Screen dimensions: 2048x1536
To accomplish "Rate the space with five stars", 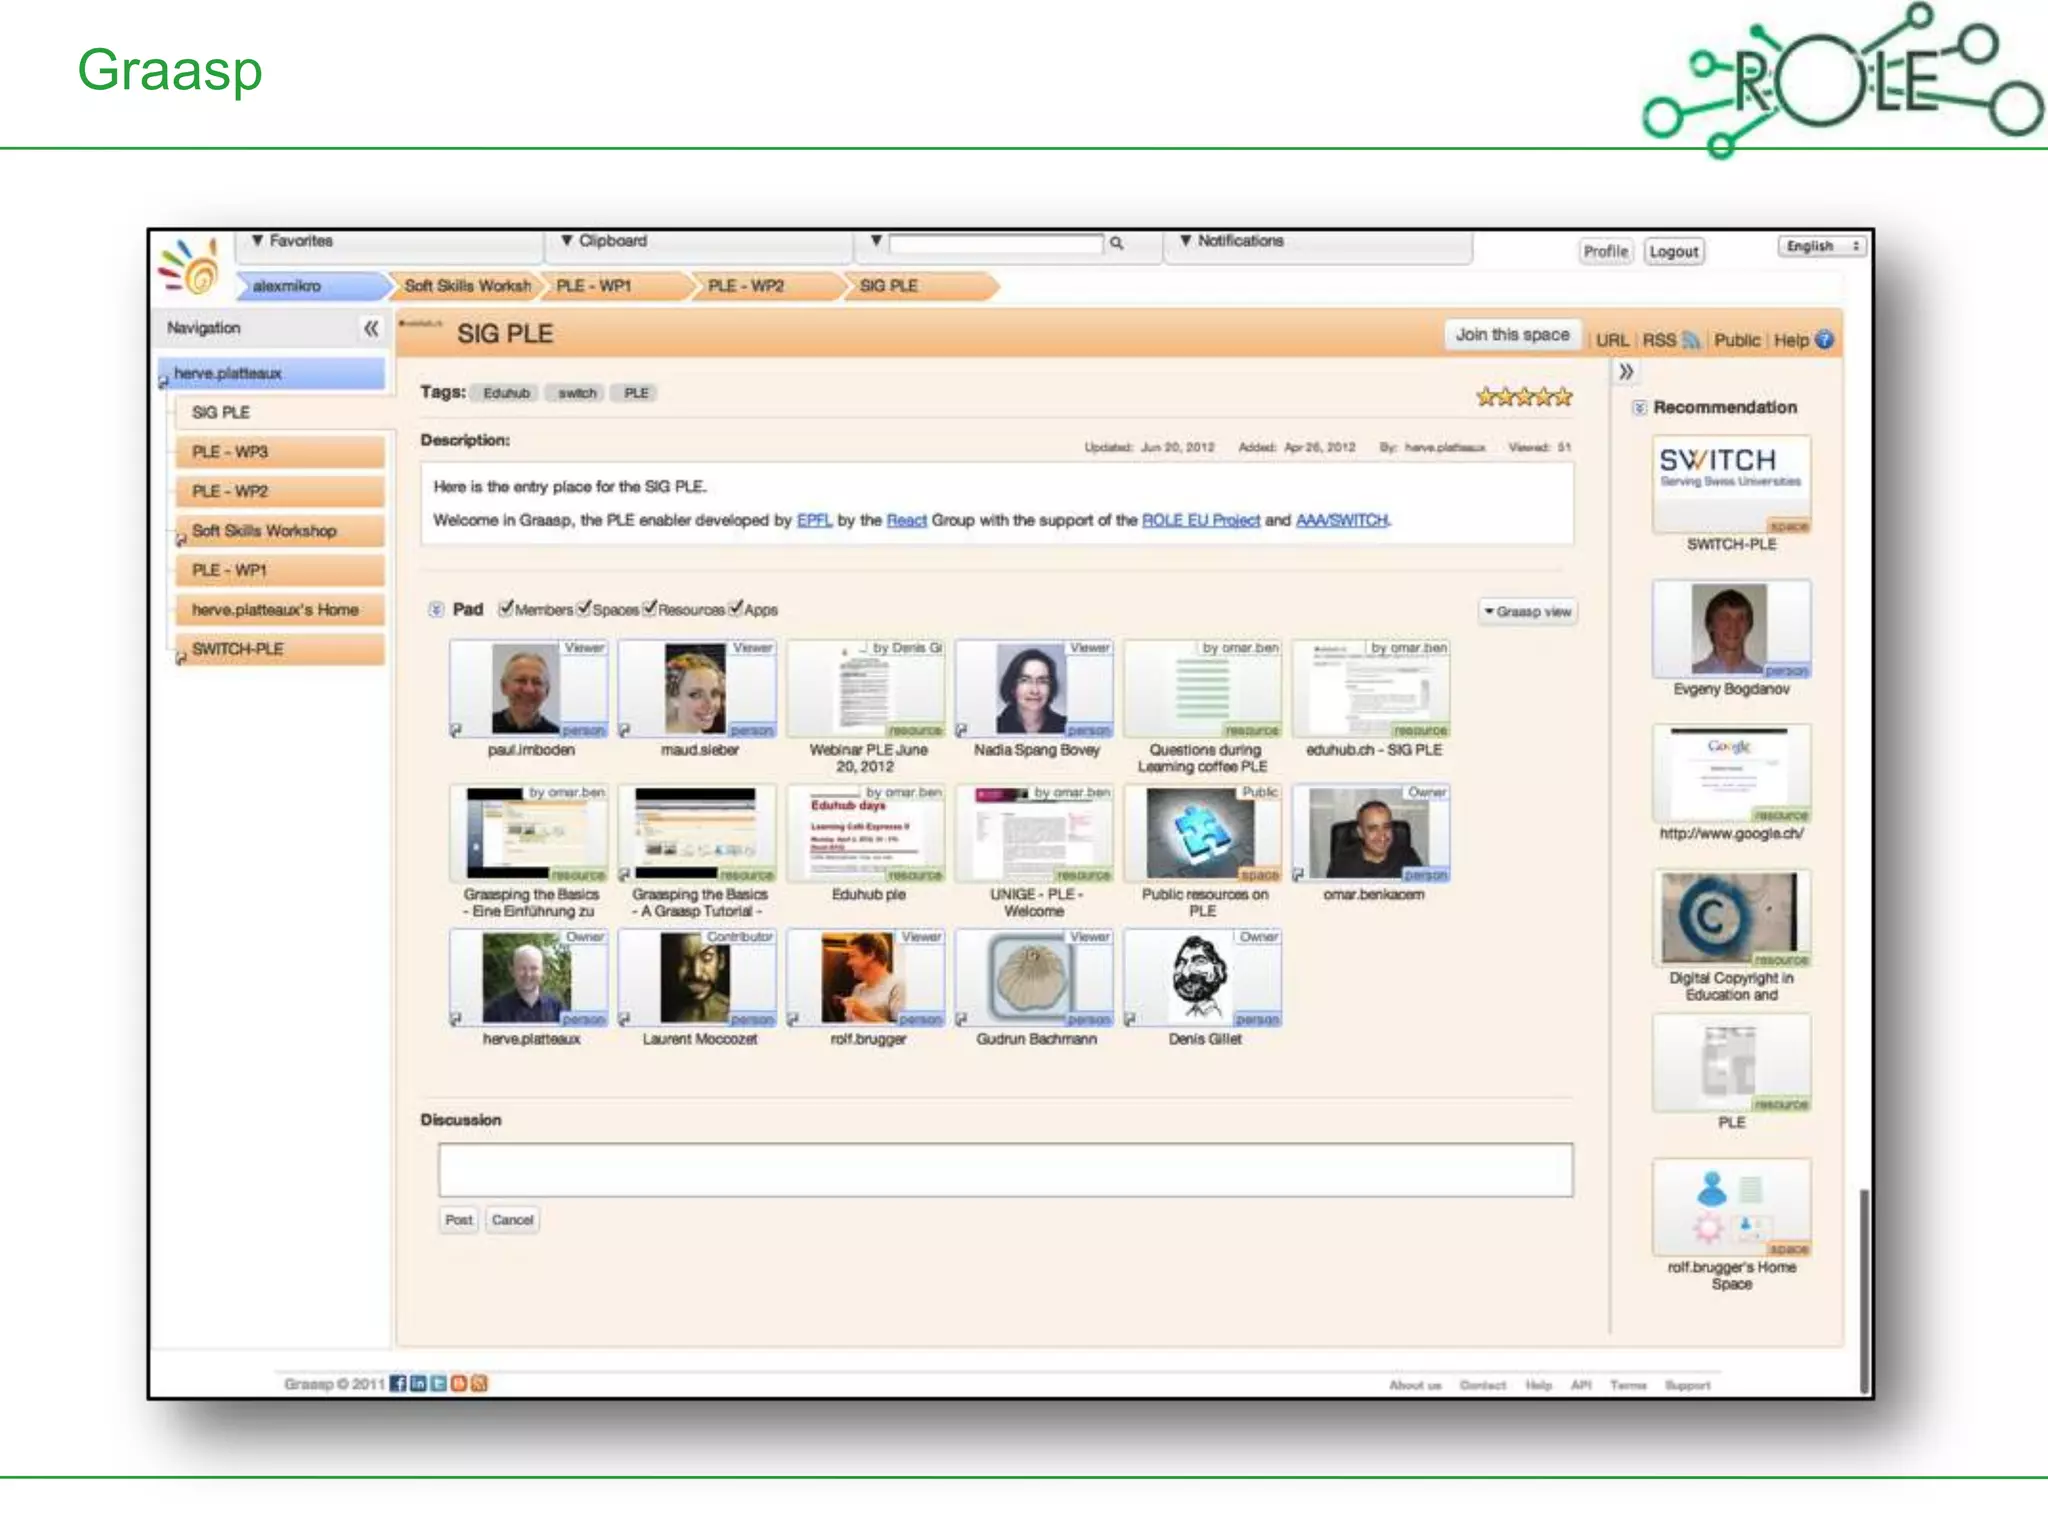I will 1563,397.
